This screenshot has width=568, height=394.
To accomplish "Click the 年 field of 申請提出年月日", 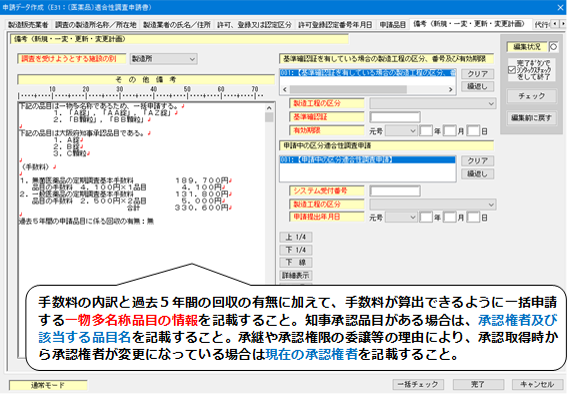I will [426, 217].
